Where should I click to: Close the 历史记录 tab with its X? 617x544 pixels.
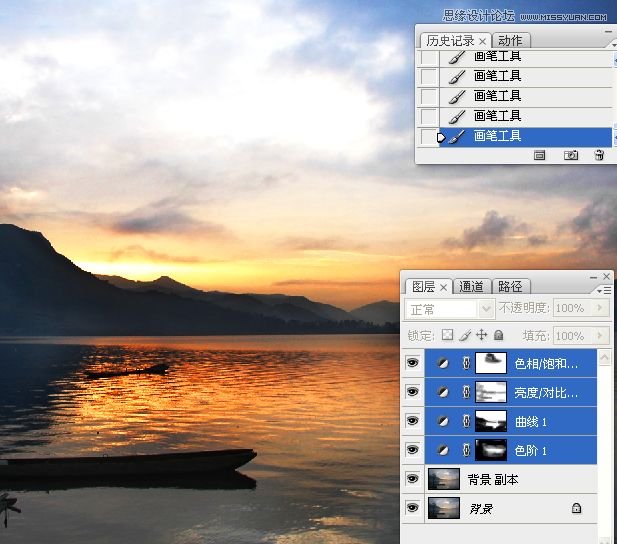click(x=482, y=41)
